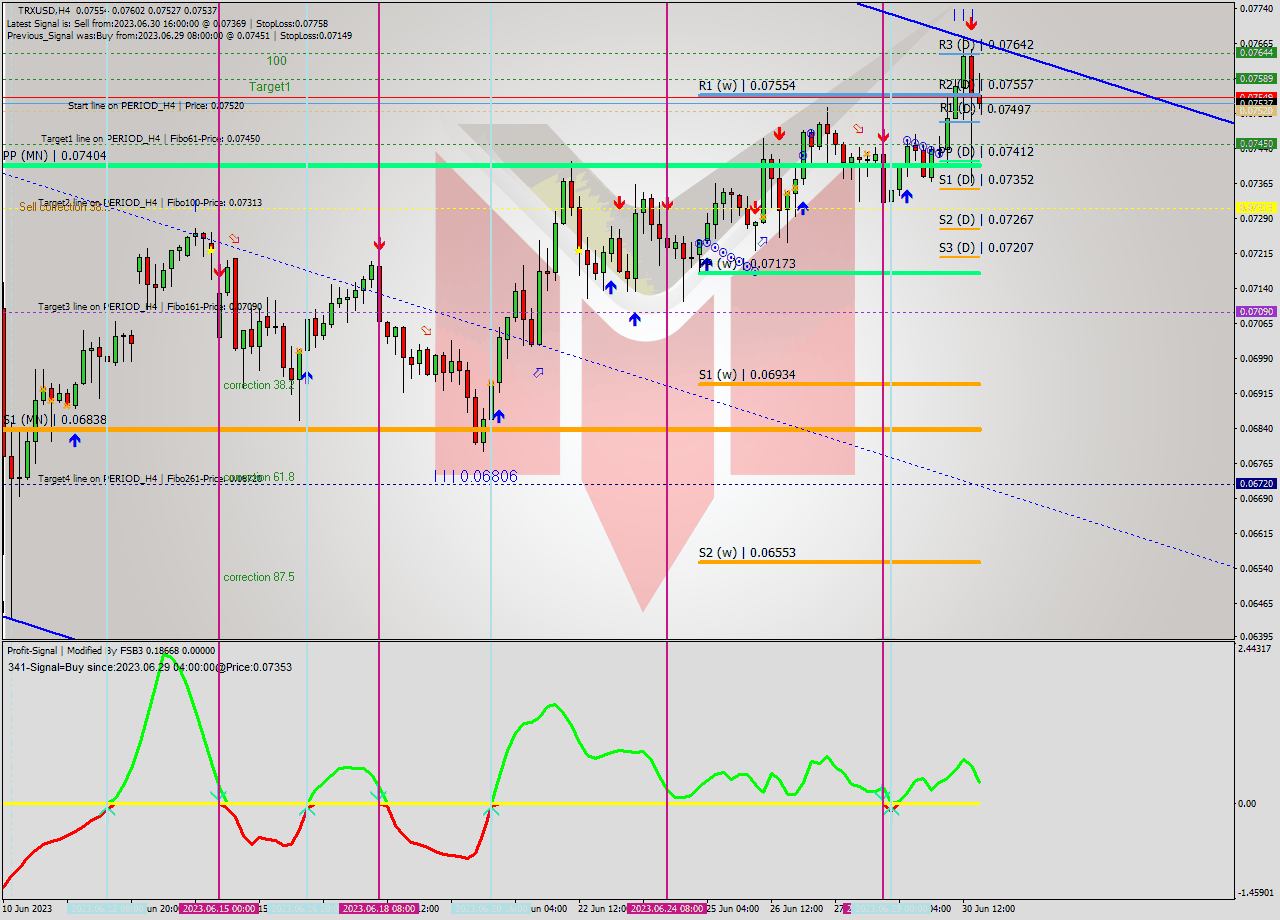
Task: Select the S2 (D) 0.07267 label
Action: [986, 219]
